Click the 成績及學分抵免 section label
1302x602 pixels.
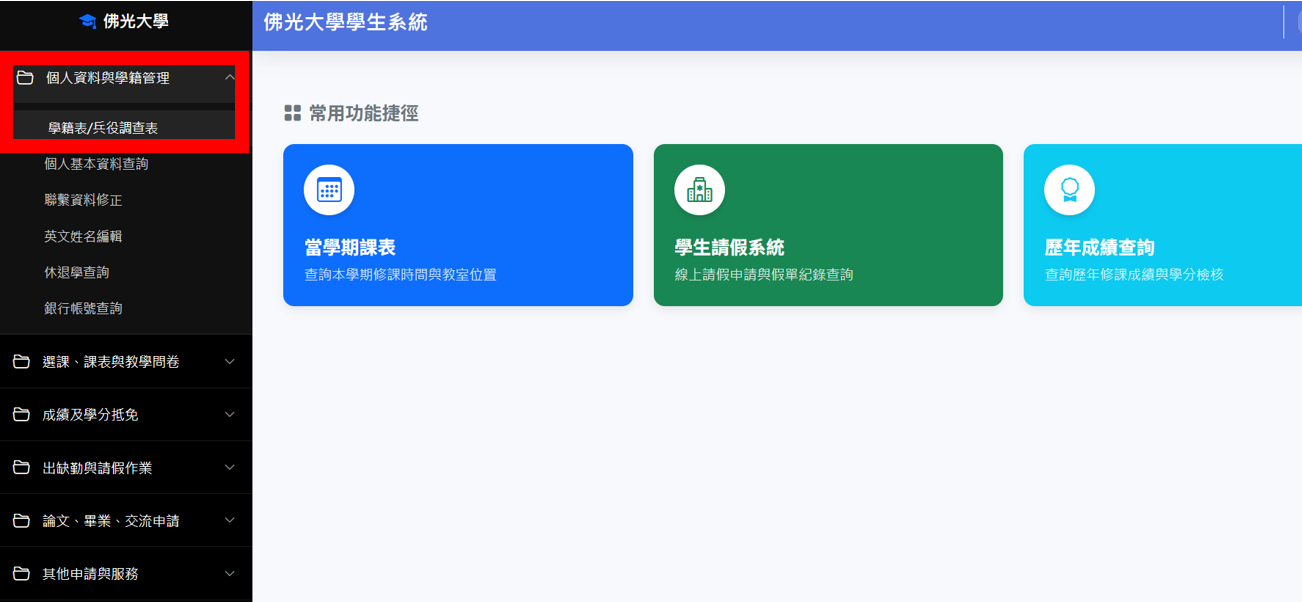coord(90,414)
